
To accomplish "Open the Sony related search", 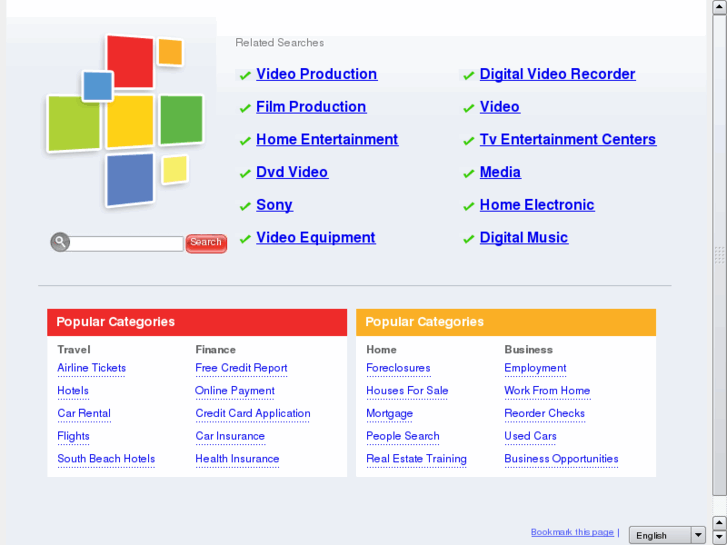I will pos(274,205).
